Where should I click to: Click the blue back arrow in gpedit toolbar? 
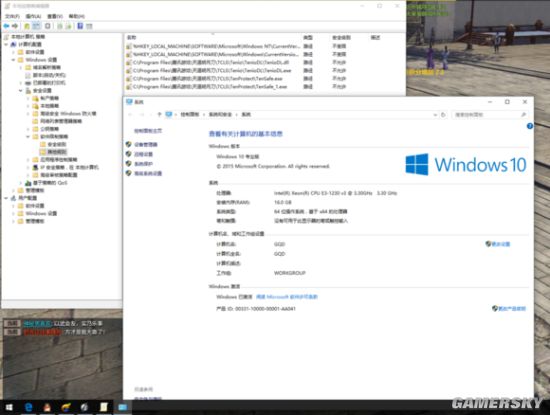pyautogui.click(x=6, y=26)
